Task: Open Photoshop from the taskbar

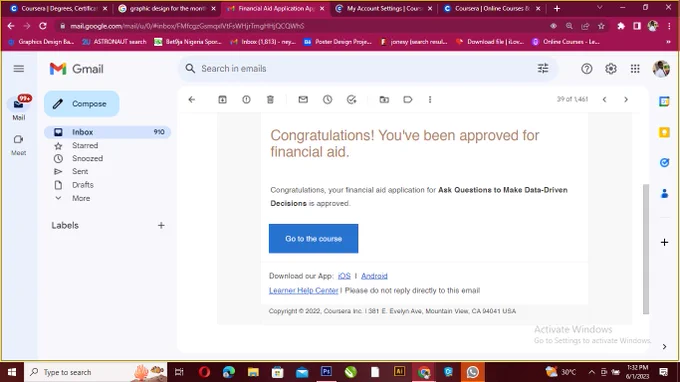Action: click(326, 372)
